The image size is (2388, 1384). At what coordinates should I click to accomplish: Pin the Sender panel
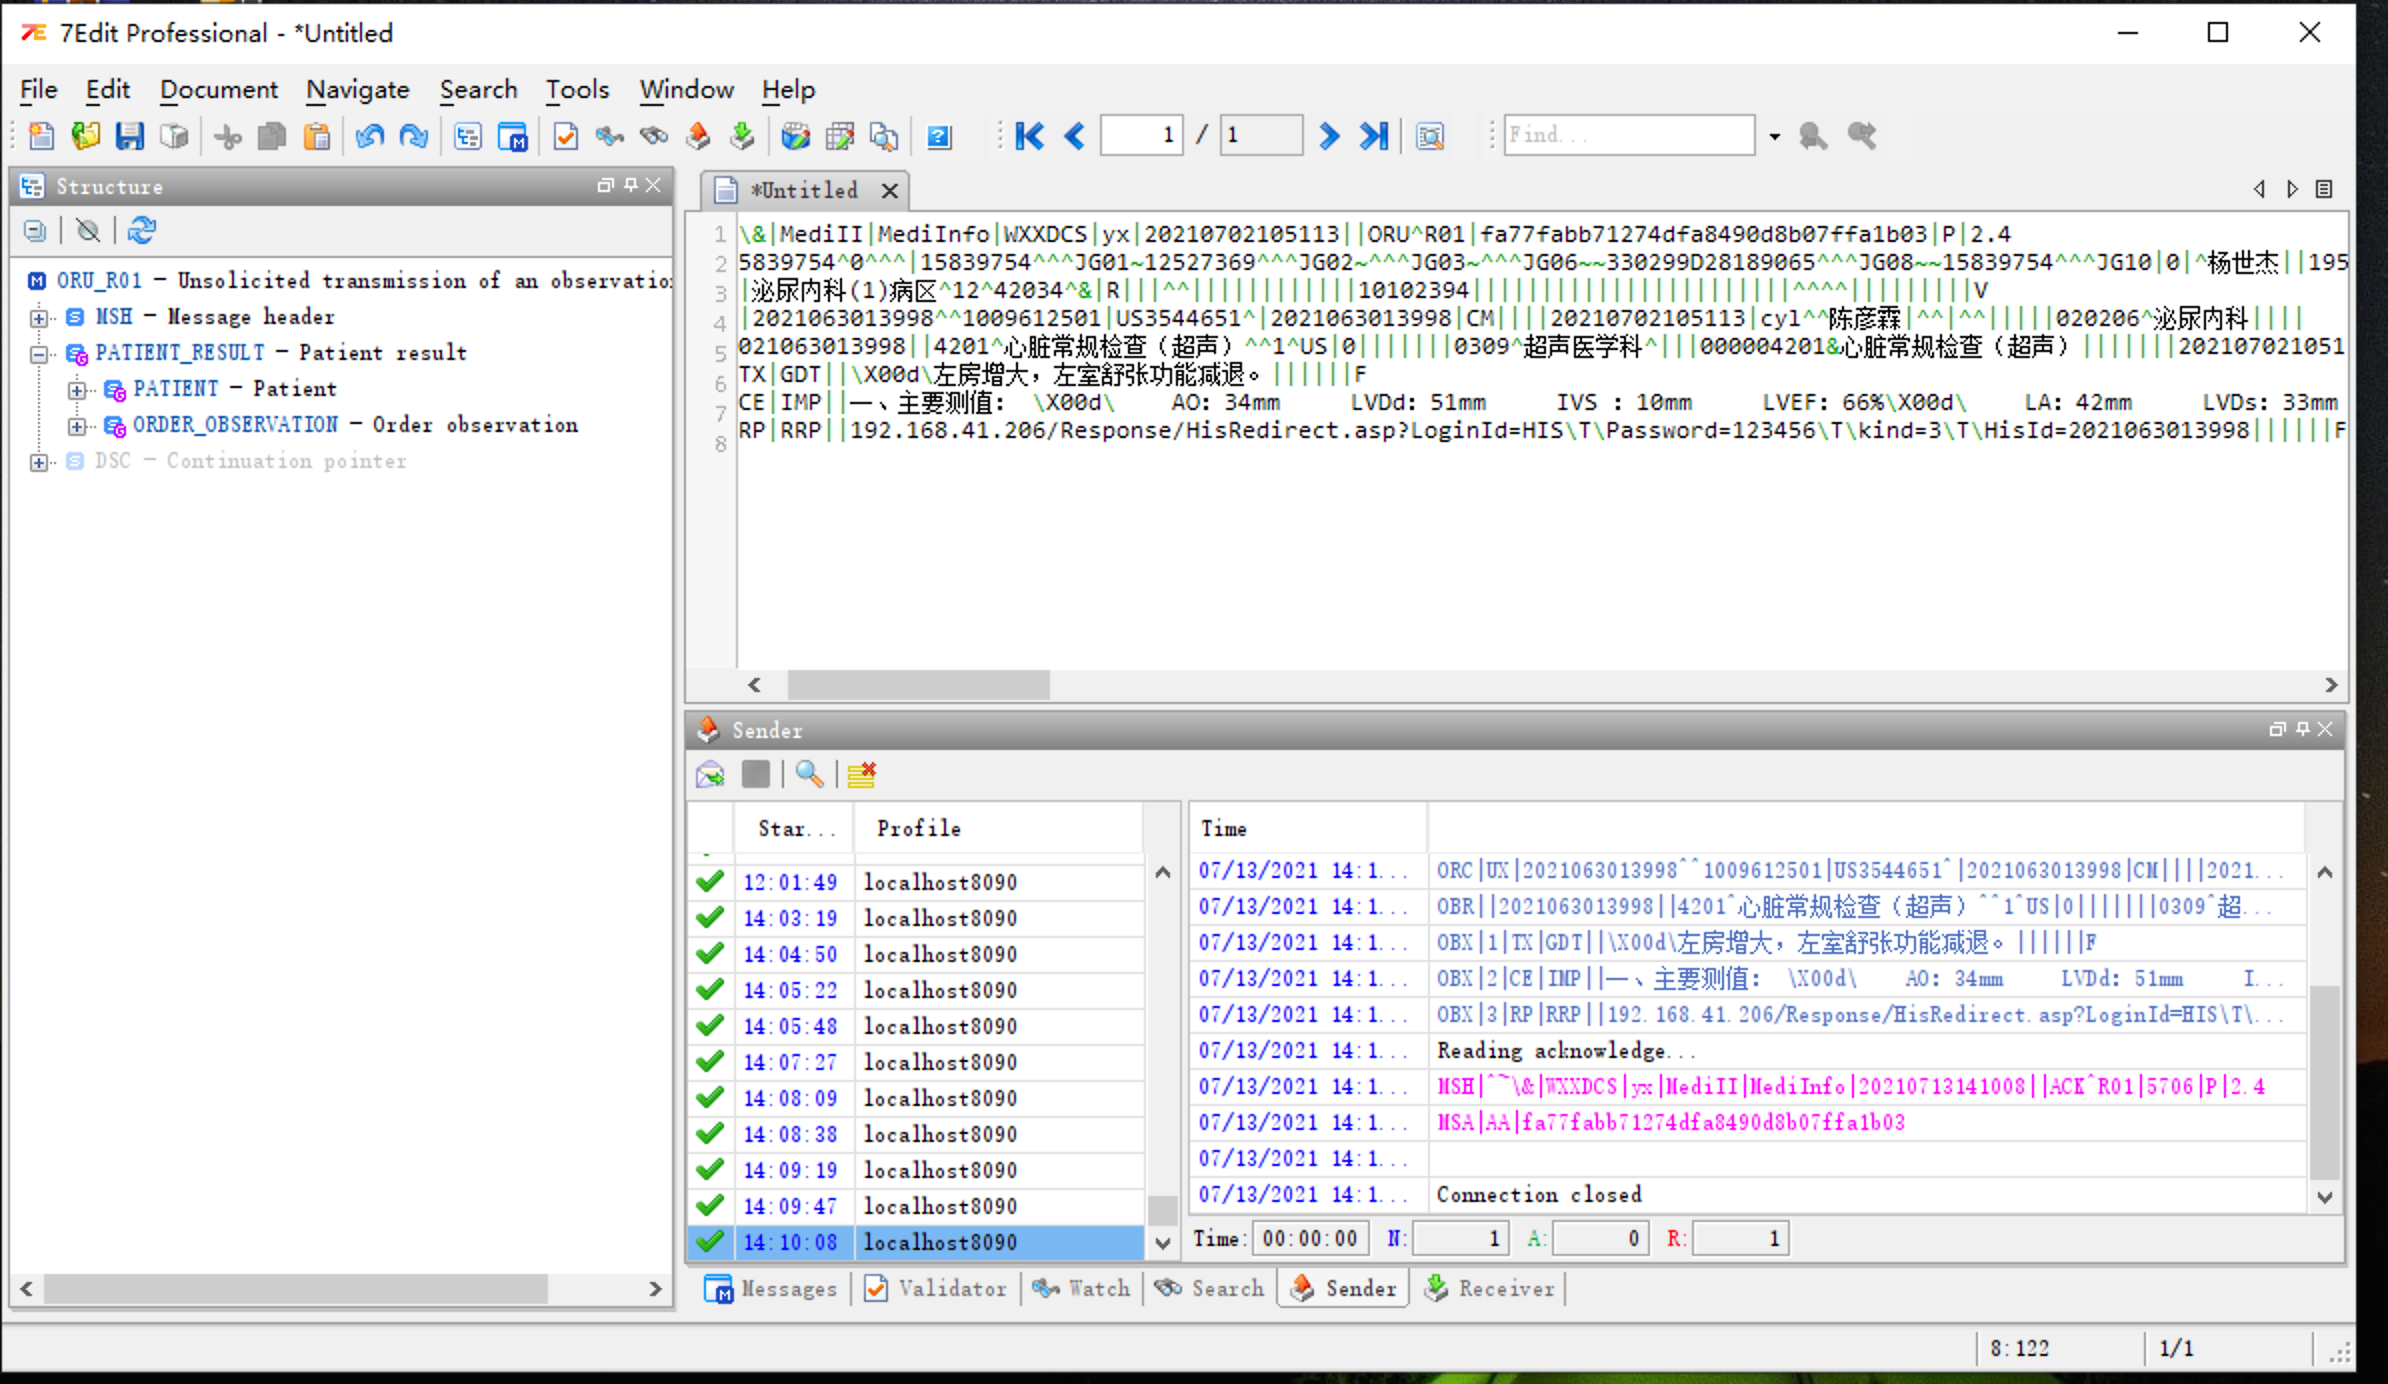2302,729
